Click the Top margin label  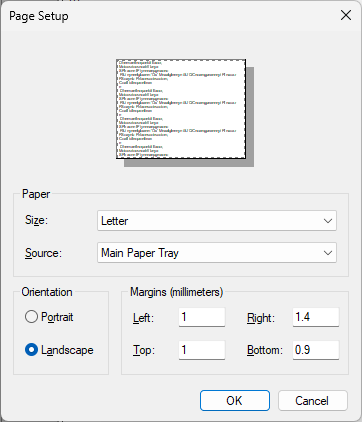tap(144, 350)
